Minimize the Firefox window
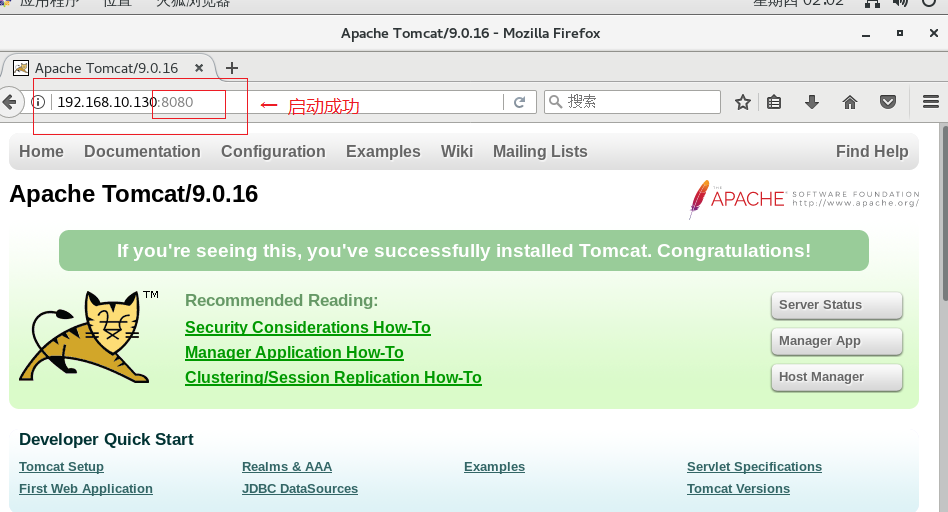The image size is (948, 512). [866, 34]
